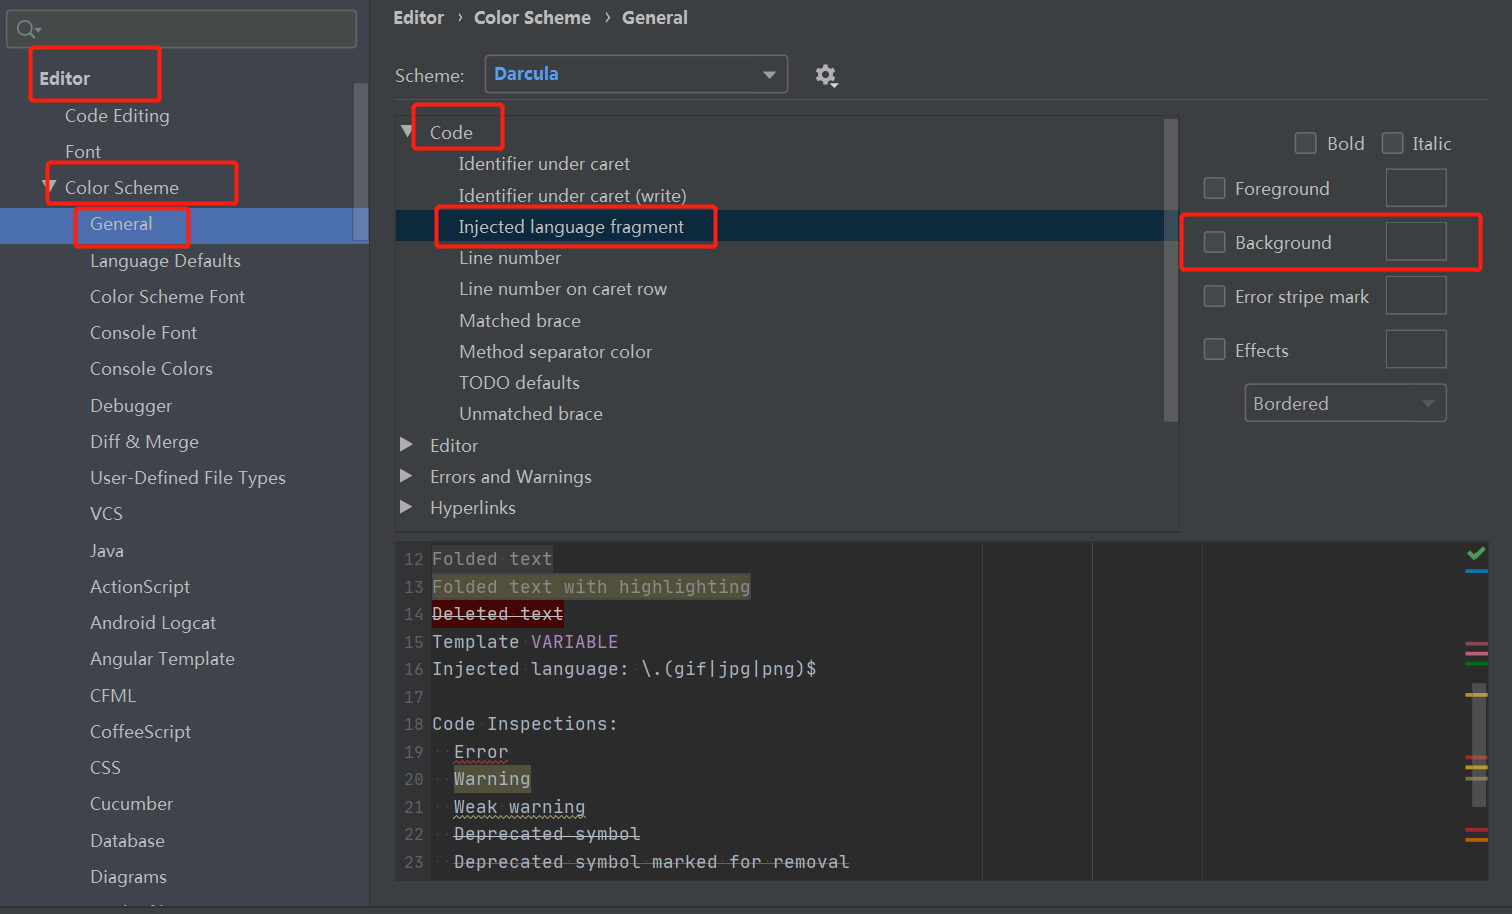Viewport: 1512px width, 914px height.
Task: Open CoffeeScript color settings
Action: (x=140, y=731)
